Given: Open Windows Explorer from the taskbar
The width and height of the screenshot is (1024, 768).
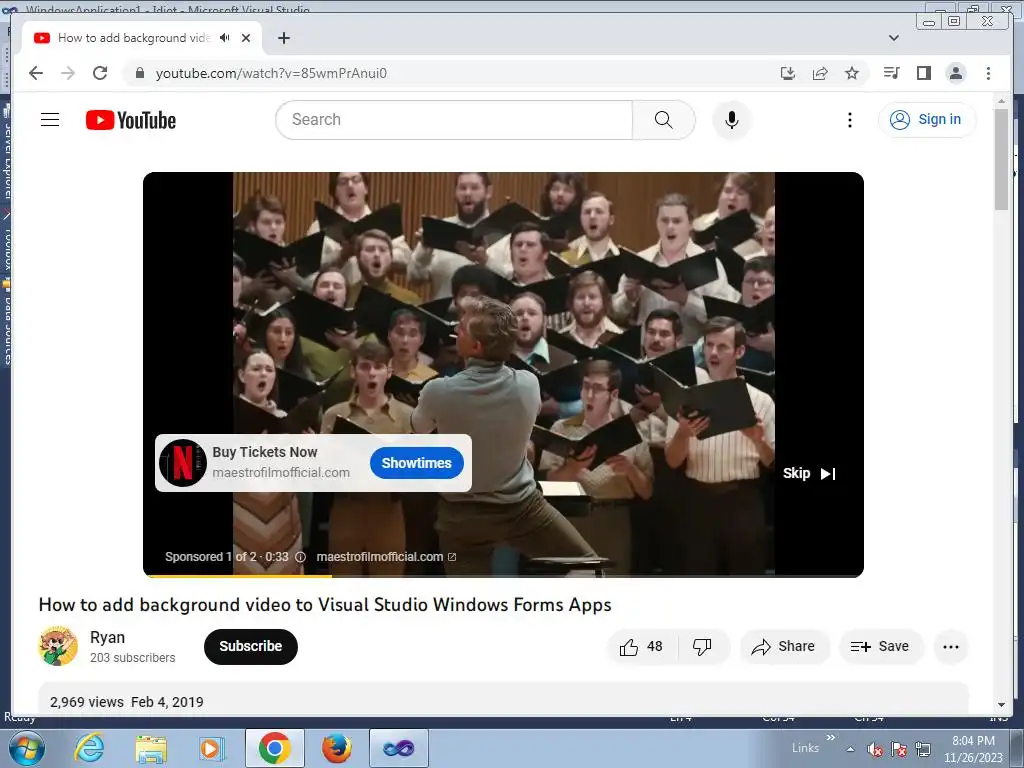Looking at the screenshot, I should 151,748.
